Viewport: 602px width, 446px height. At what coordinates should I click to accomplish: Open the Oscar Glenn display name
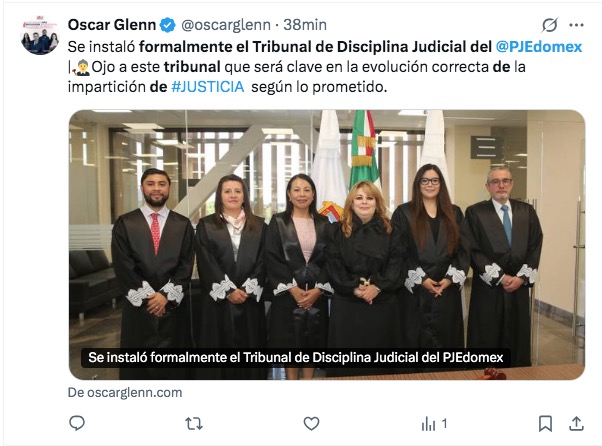tap(112, 25)
